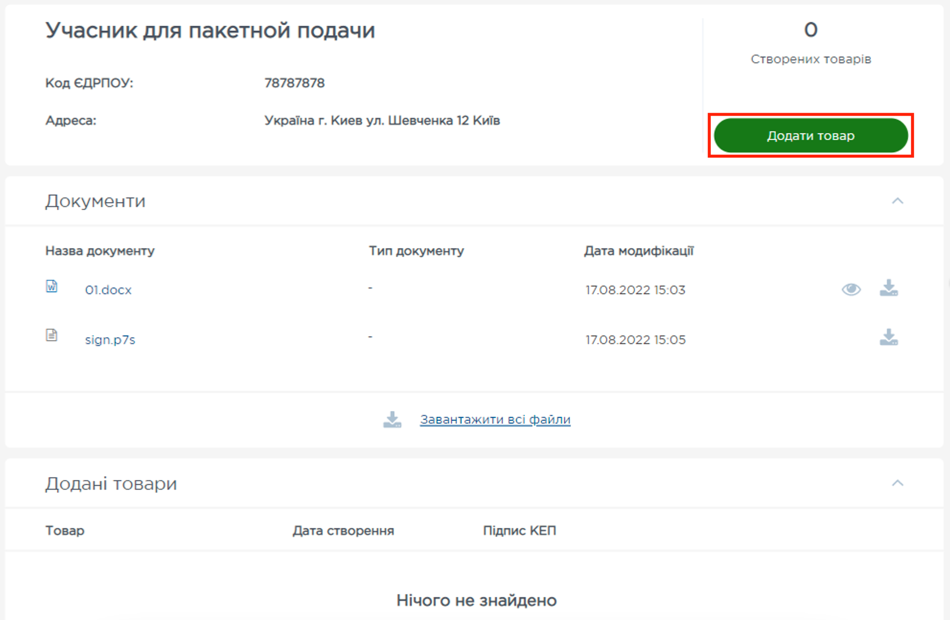Download the 01.docx file
951x620 pixels.
tap(889, 289)
